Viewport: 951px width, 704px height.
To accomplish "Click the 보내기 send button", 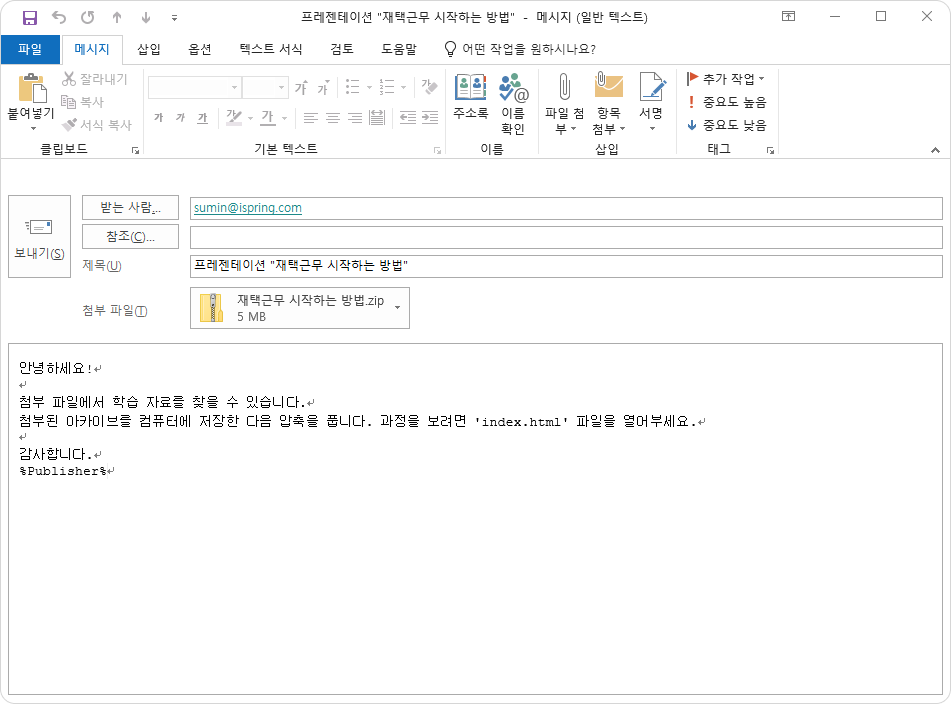I will pyautogui.click(x=39, y=236).
